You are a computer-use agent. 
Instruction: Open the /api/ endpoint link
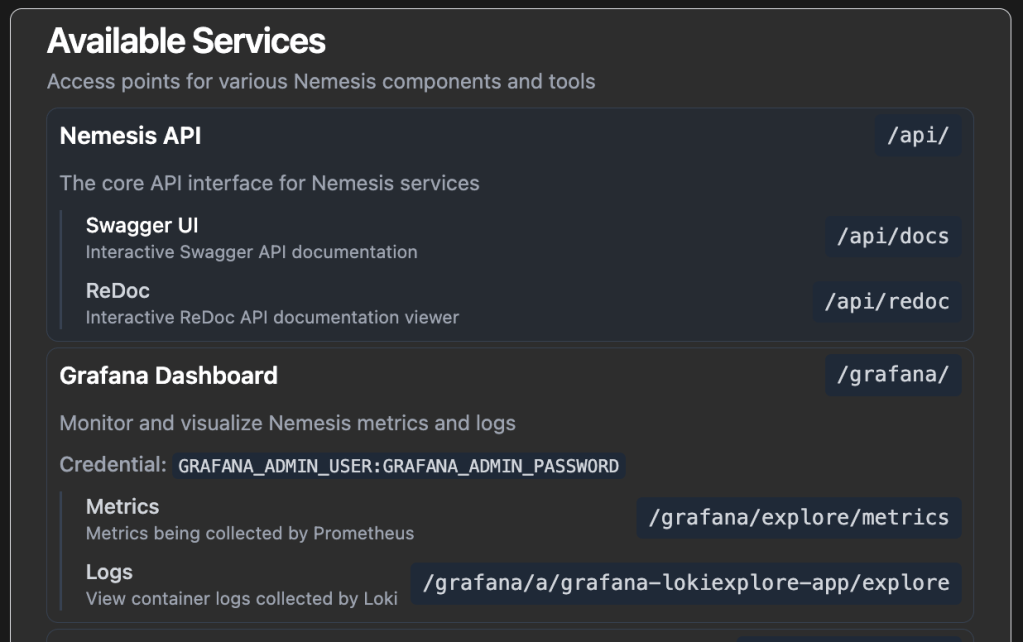pos(917,136)
